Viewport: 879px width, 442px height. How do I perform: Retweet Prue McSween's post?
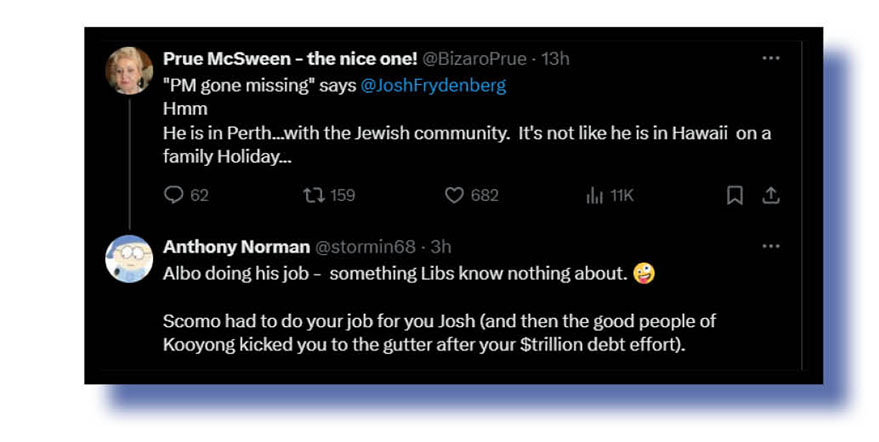(x=311, y=195)
